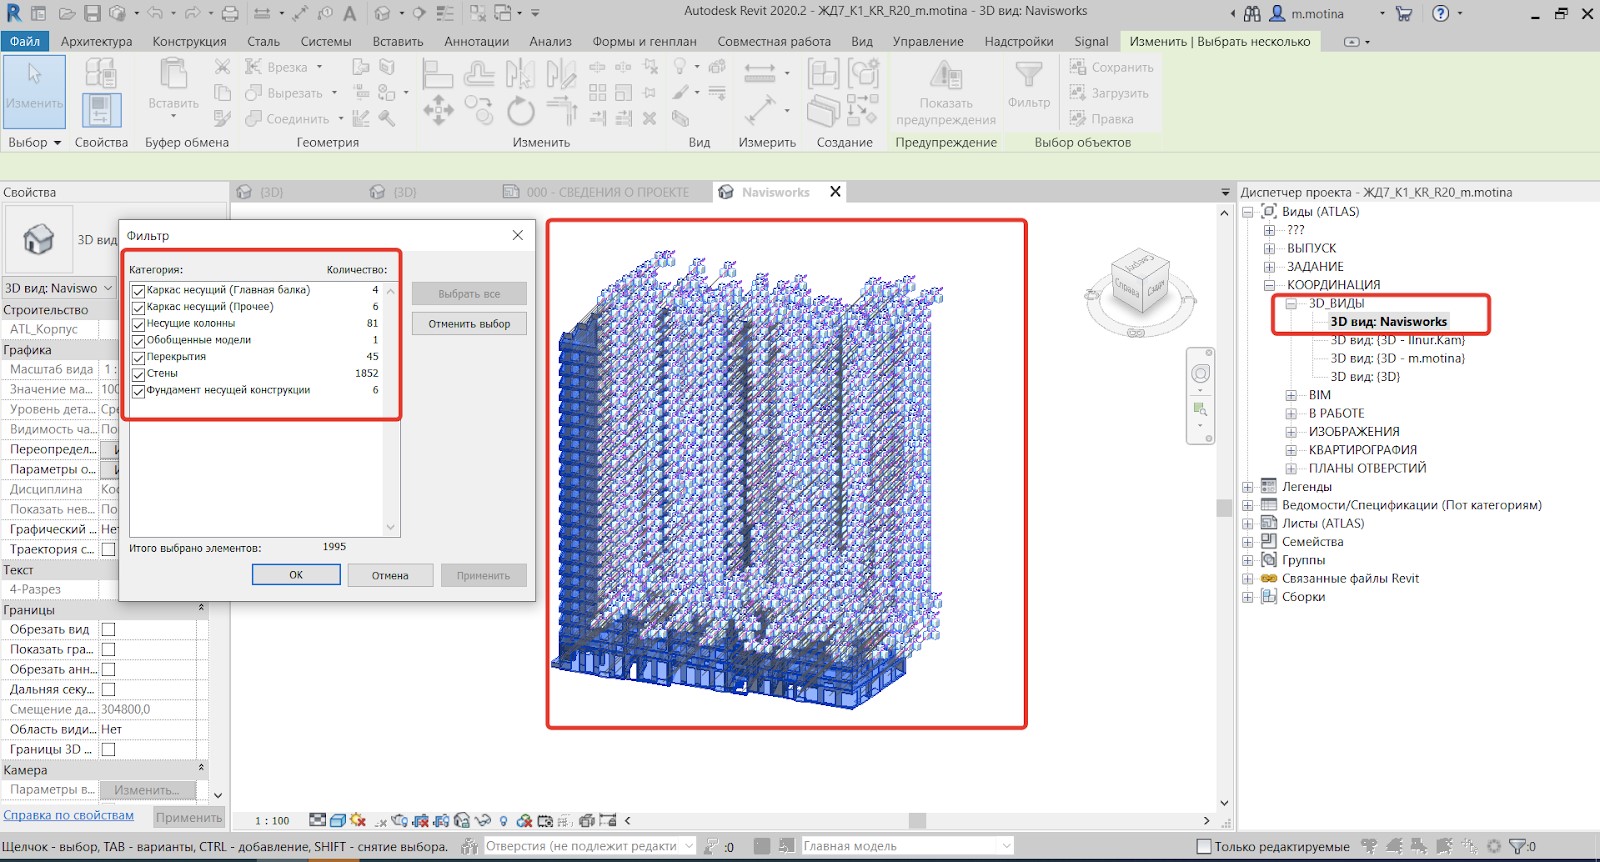Collapse the КООРДИНАЦИЯ node
Image resolution: width=1600 pixels, height=862 pixels.
pyautogui.click(x=1269, y=285)
